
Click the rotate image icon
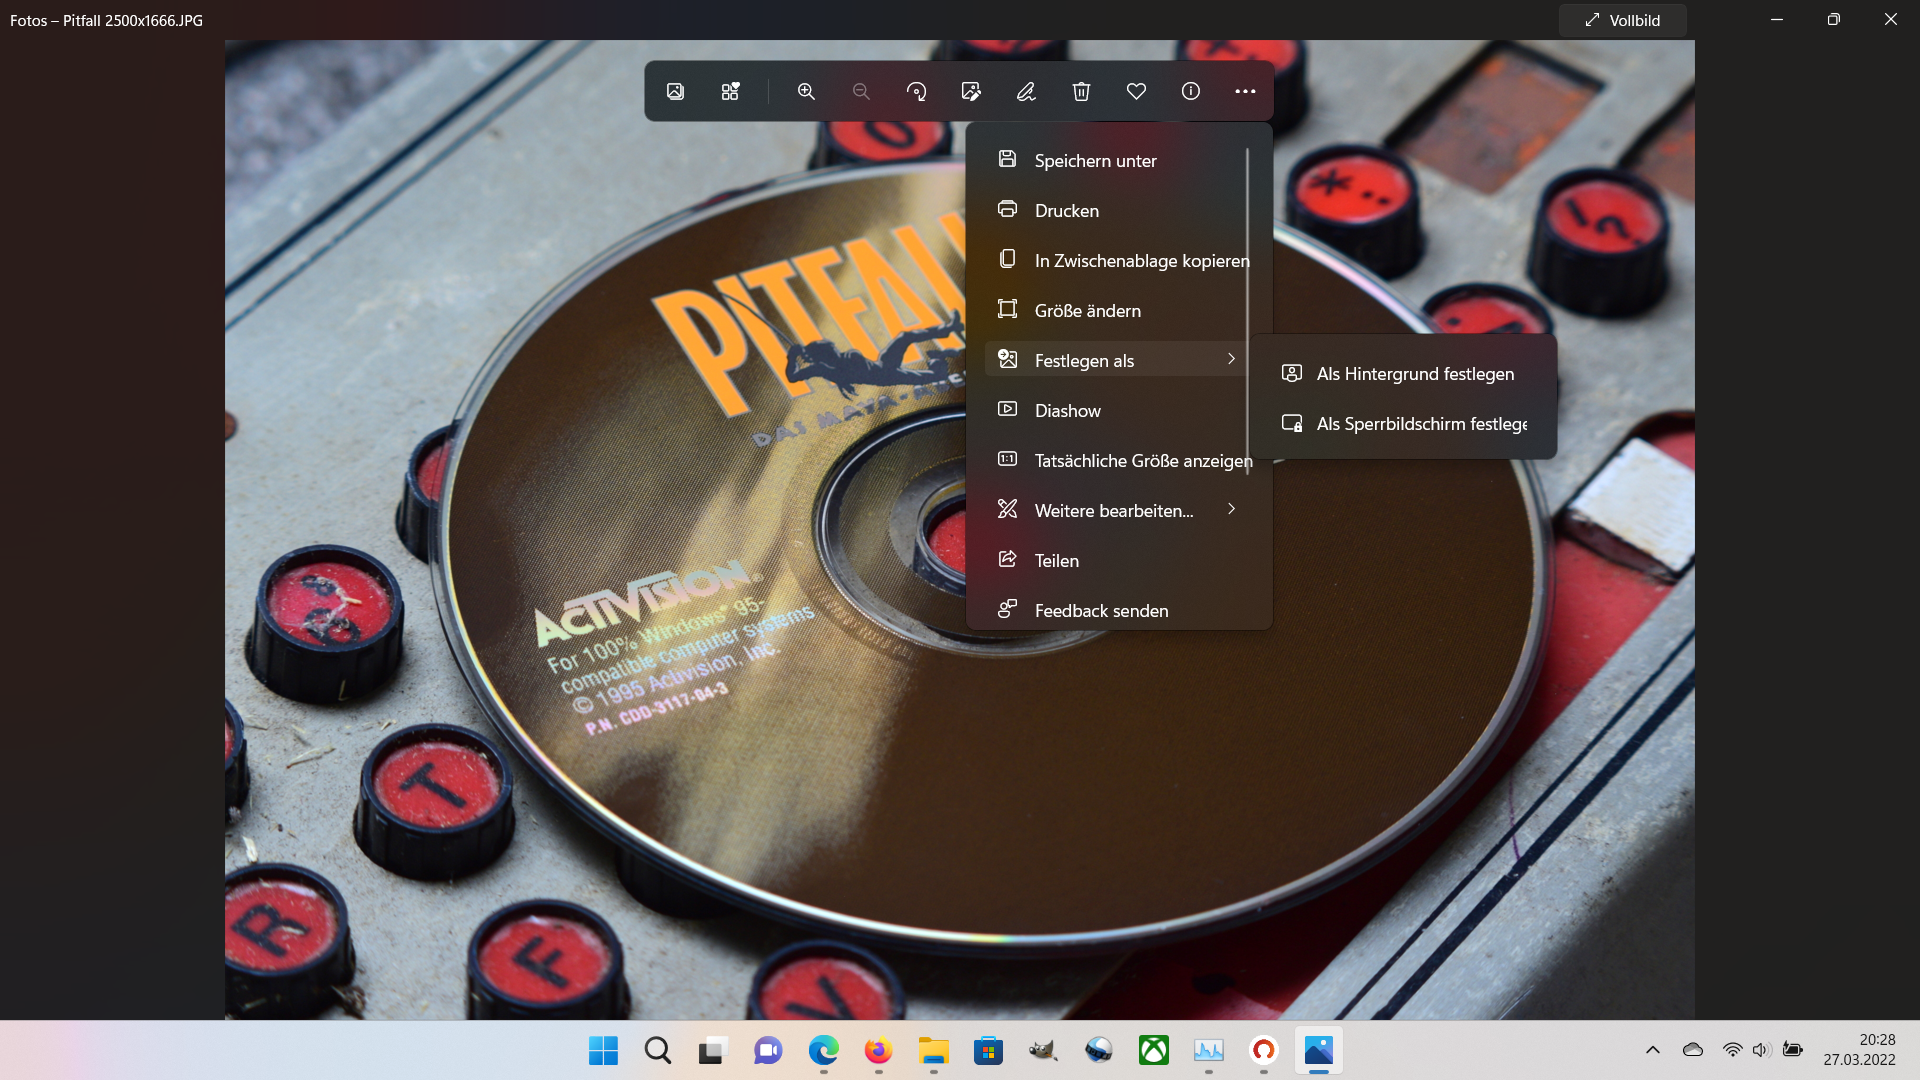916,91
